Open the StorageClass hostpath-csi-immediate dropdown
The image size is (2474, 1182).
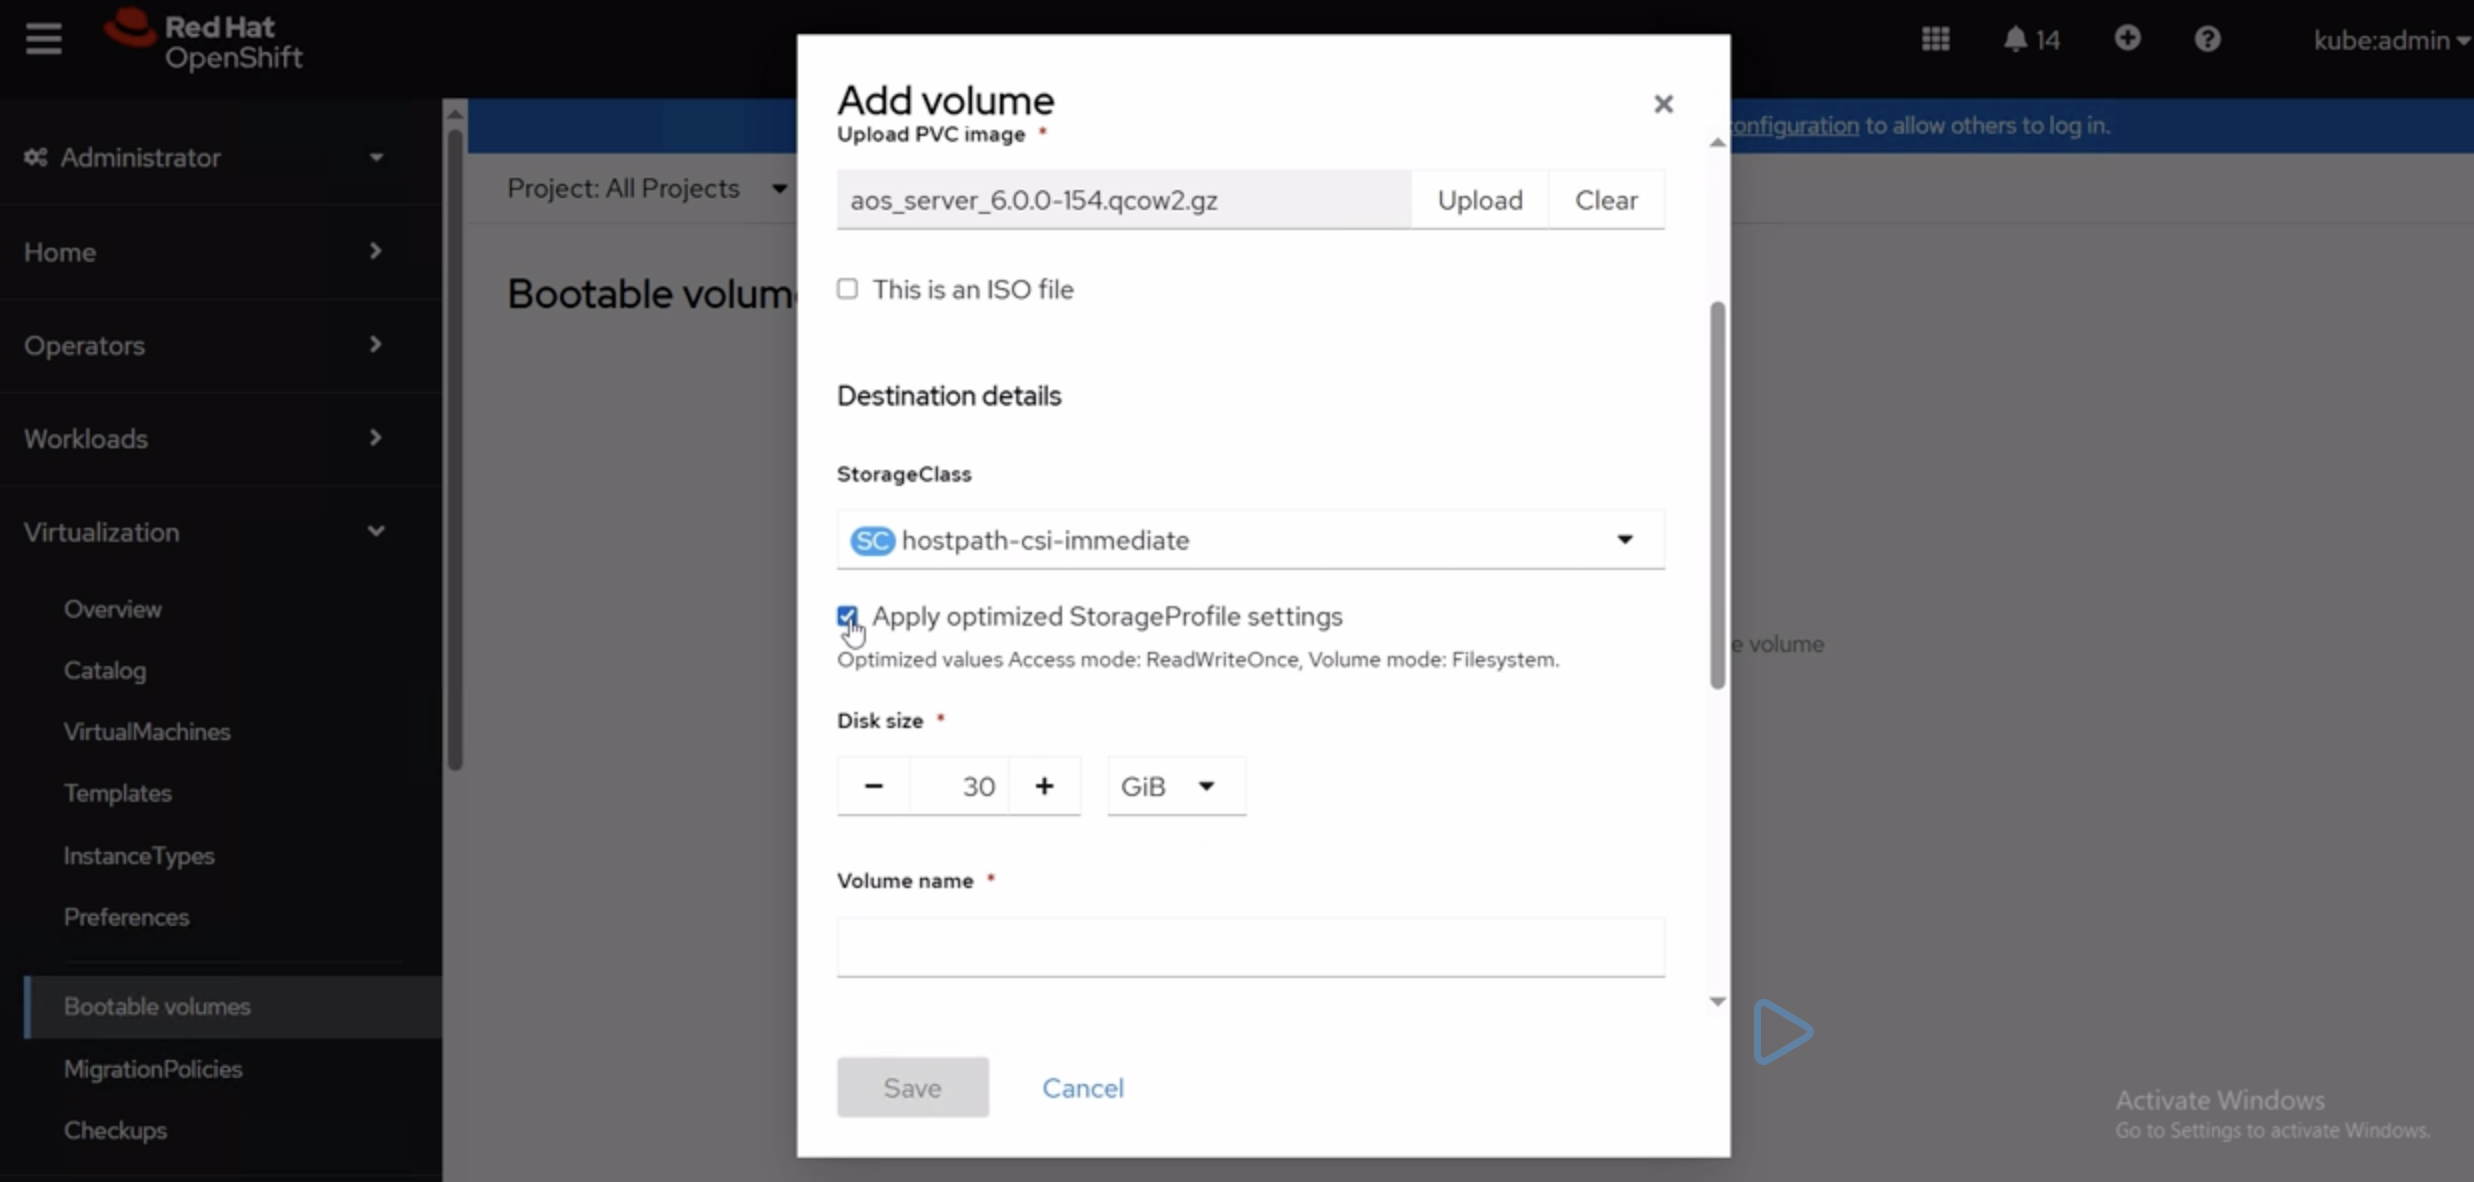click(x=1250, y=540)
